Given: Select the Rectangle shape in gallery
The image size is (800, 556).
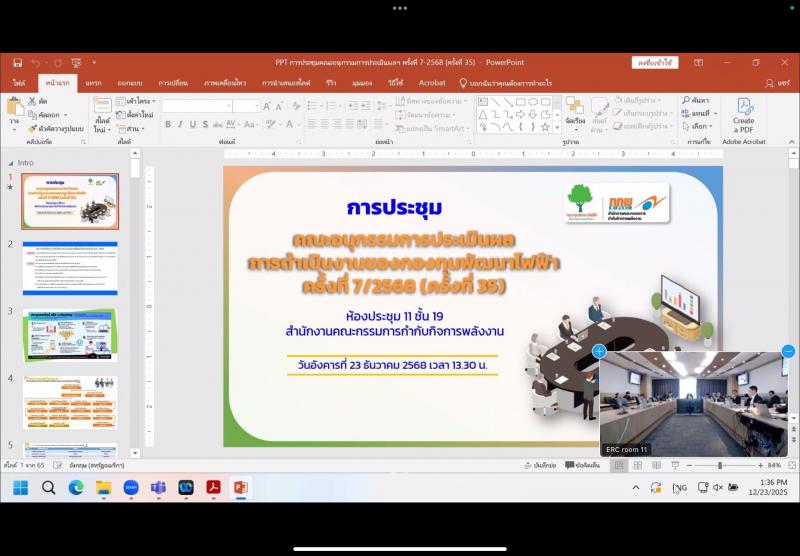Looking at the screenshot, I should pos(520,102).
